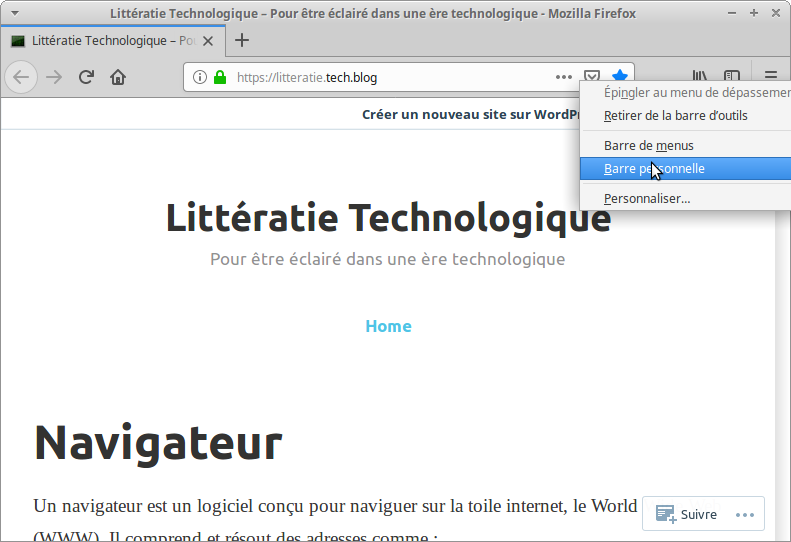791x542 pixels.
Task: Open page actions three-dot menu in address bar
Action: [564, 77]
